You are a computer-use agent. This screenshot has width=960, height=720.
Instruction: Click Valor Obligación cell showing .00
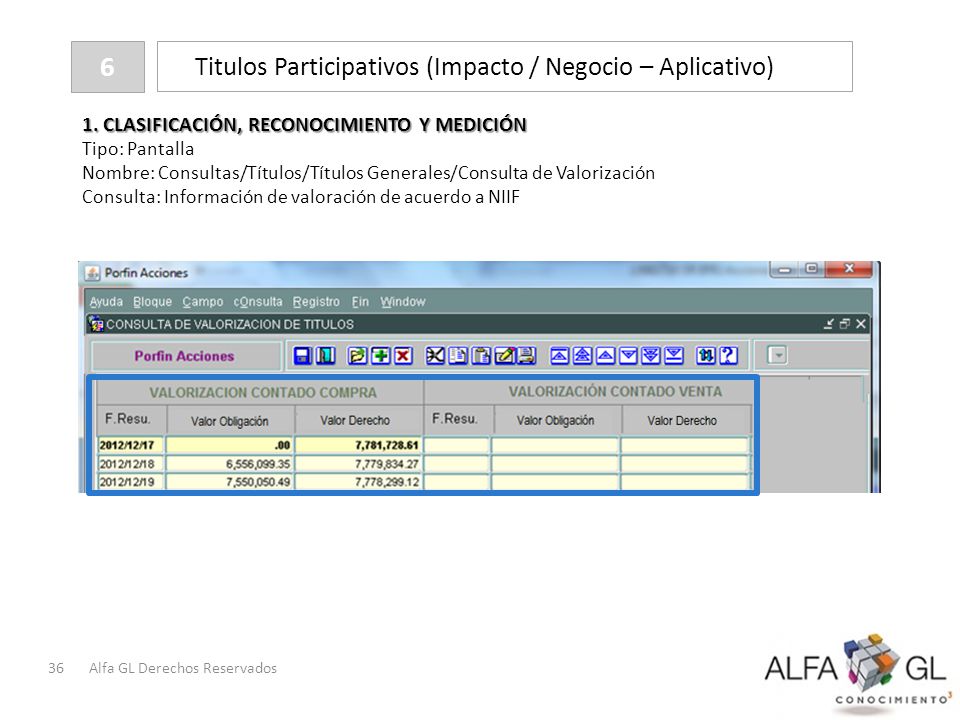pyautogui.click(x=230, y=445)
